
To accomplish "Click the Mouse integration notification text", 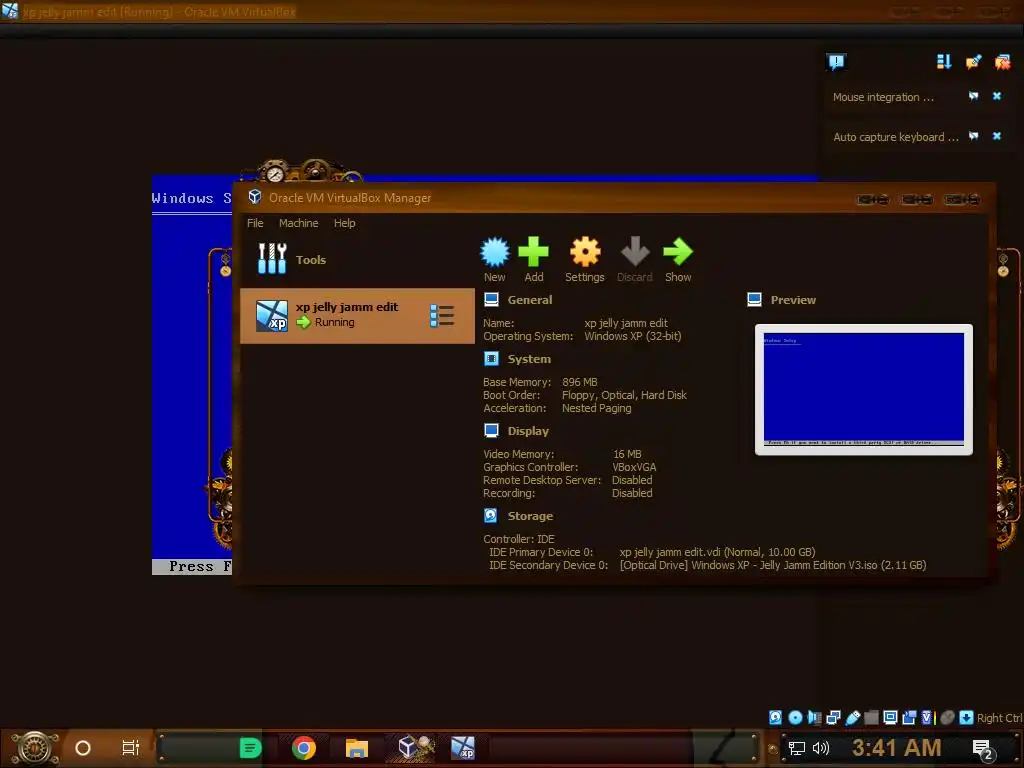I will (883, 97).
